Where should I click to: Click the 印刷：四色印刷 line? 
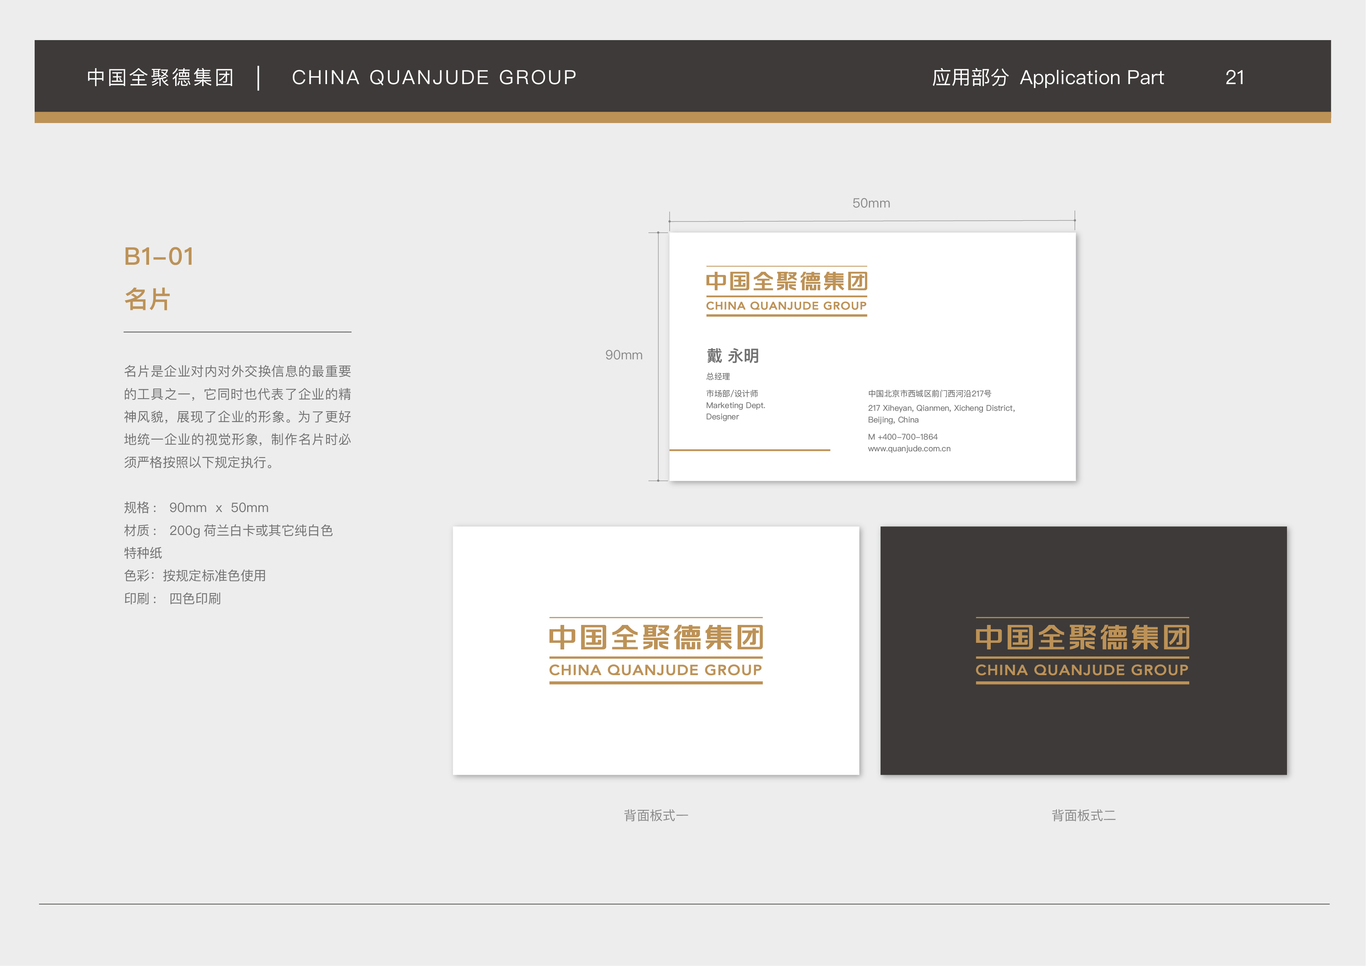(172, 598)
